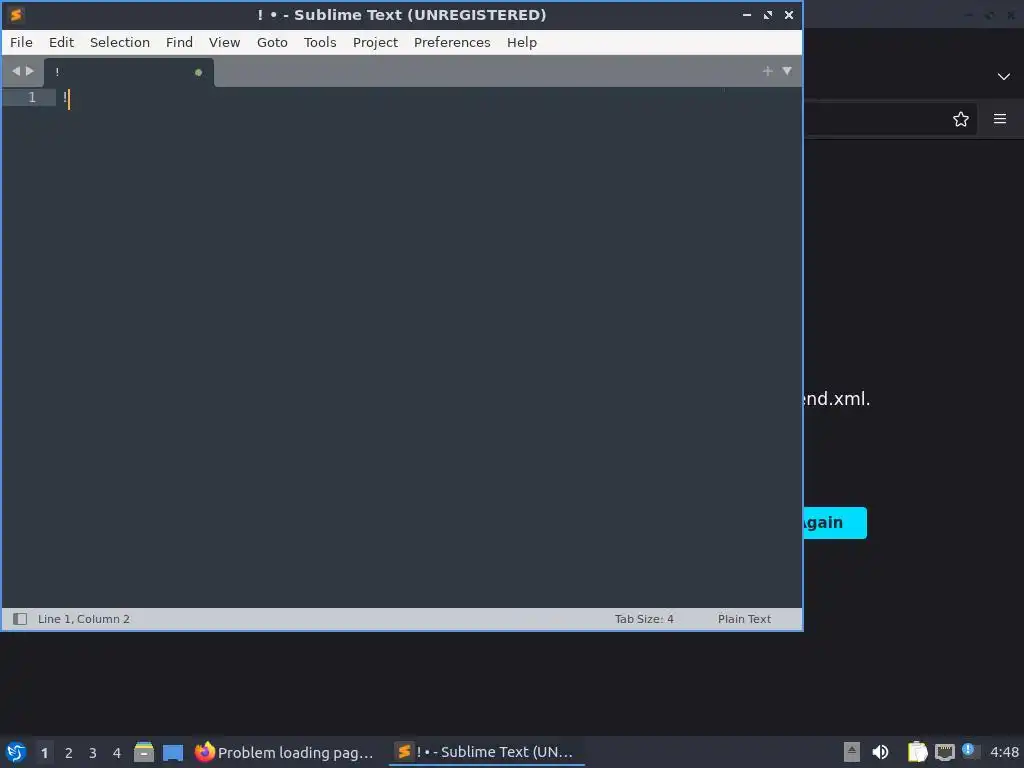This screenshot has width=1024, height=768.
Task: Click line number 1 in the gutter
Action: point(31,97)
